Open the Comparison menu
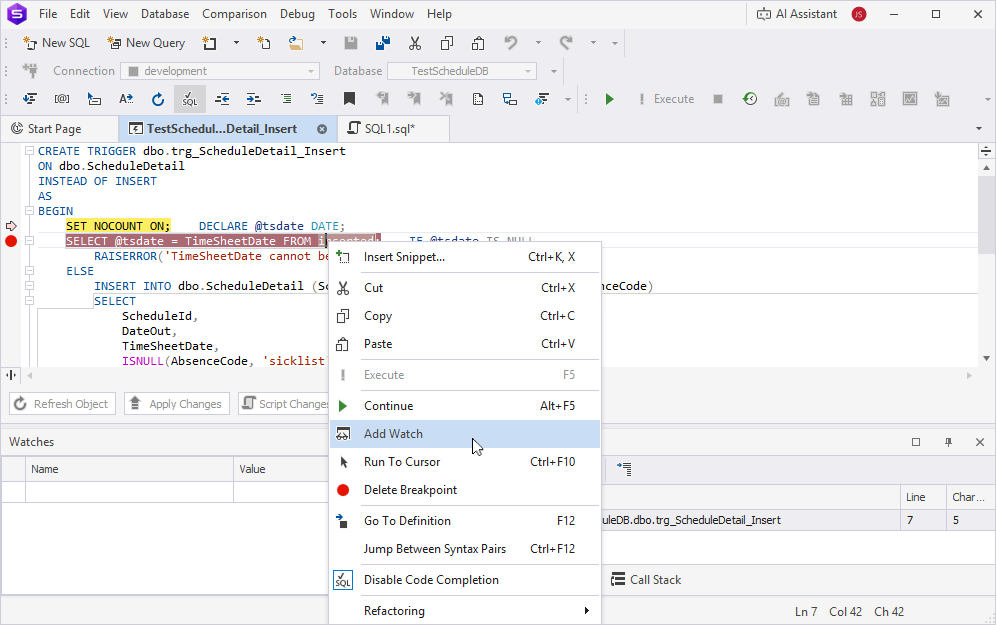 click(234, 14)
